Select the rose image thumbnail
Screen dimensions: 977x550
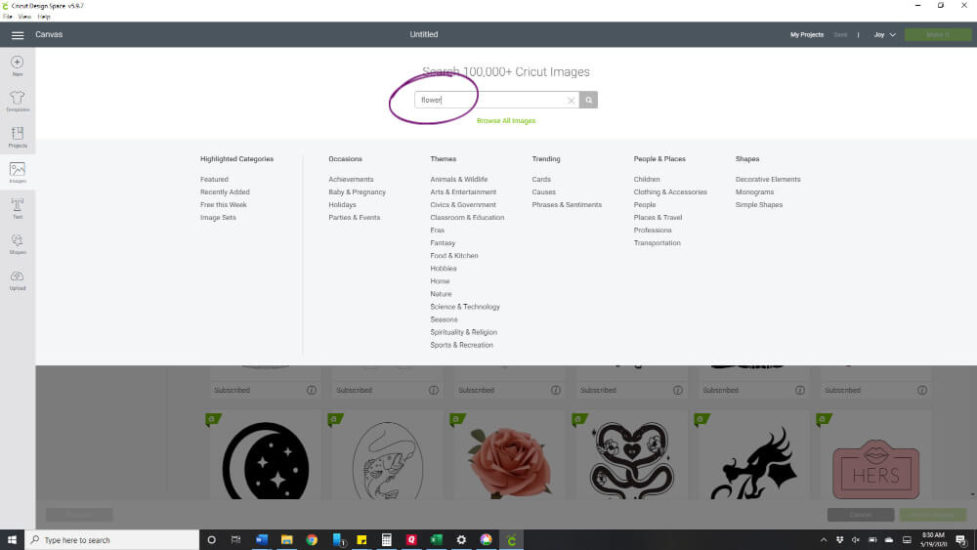(509, 462)
